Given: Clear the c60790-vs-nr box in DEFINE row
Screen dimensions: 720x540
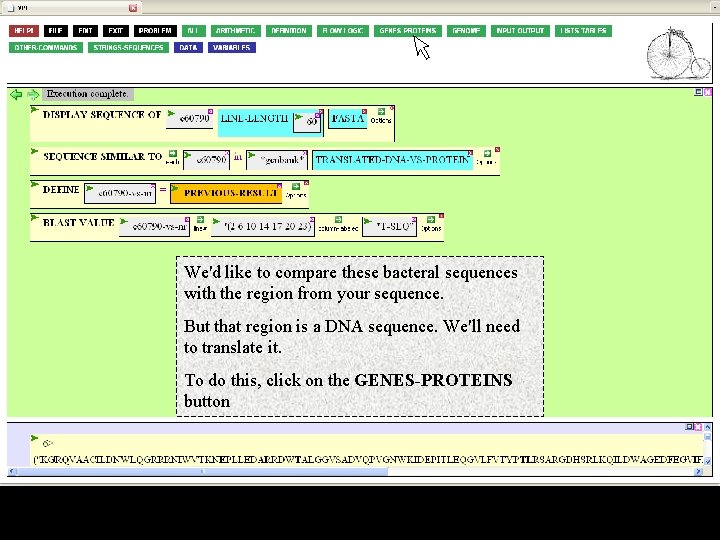Looking at the screenshot, I should [153, 186].
